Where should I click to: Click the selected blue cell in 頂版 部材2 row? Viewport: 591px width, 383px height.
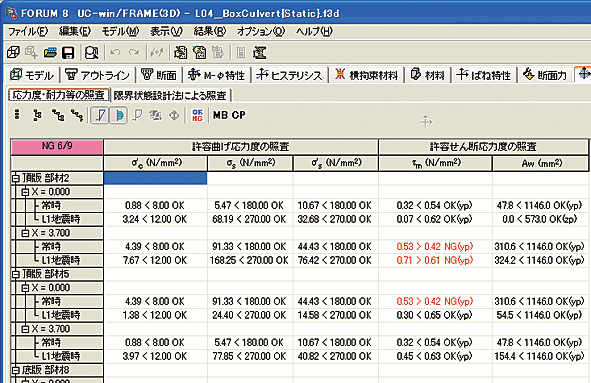(x=155, y=178)
